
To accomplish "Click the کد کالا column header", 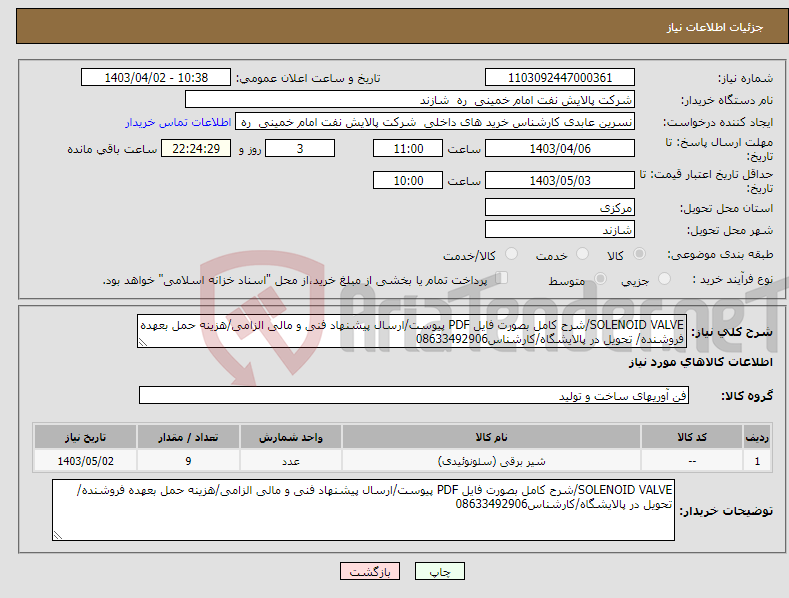I will 692,437.
